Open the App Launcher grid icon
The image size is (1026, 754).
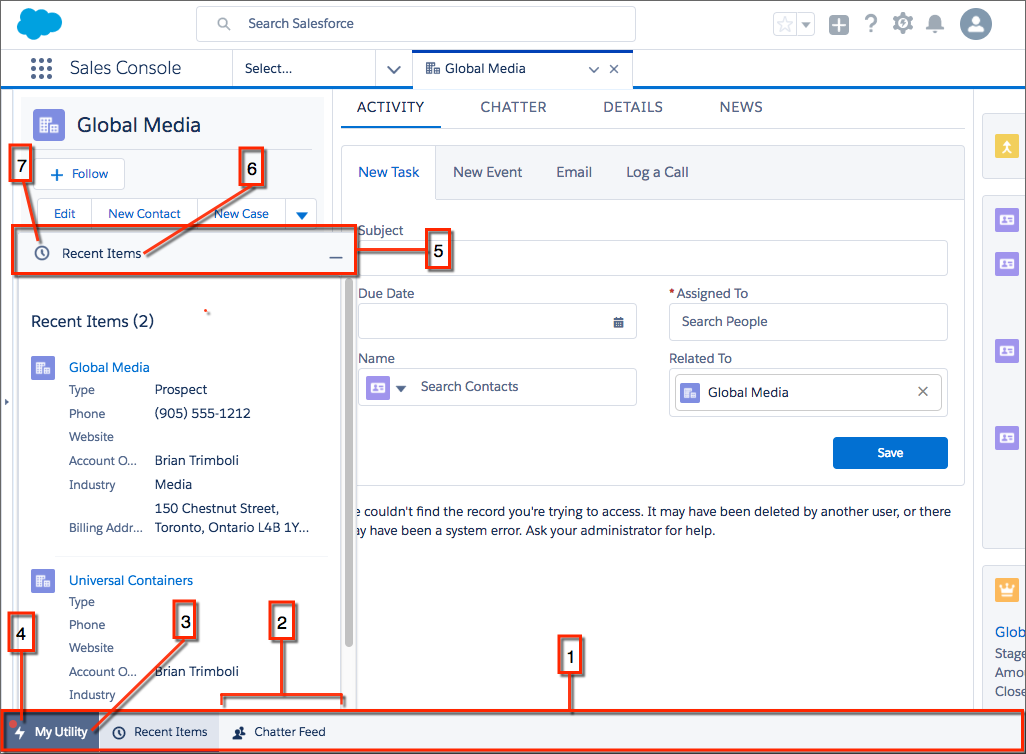41,68
